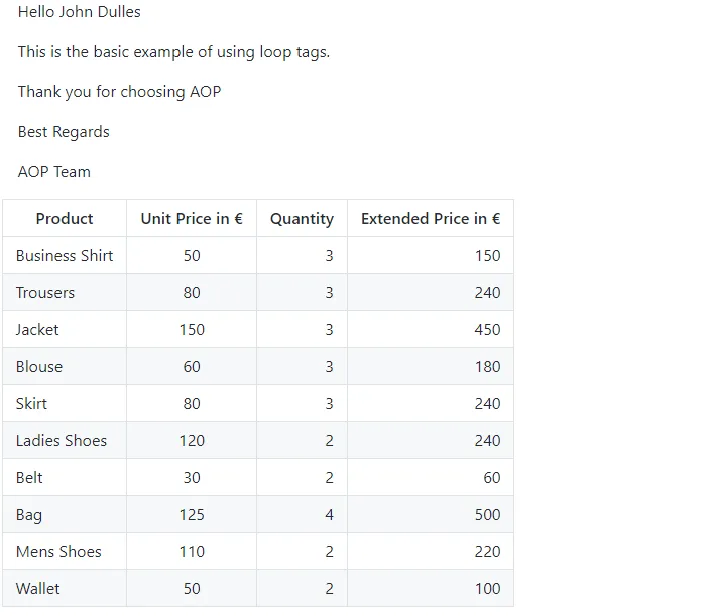Click the Jacket product cell

64,329
